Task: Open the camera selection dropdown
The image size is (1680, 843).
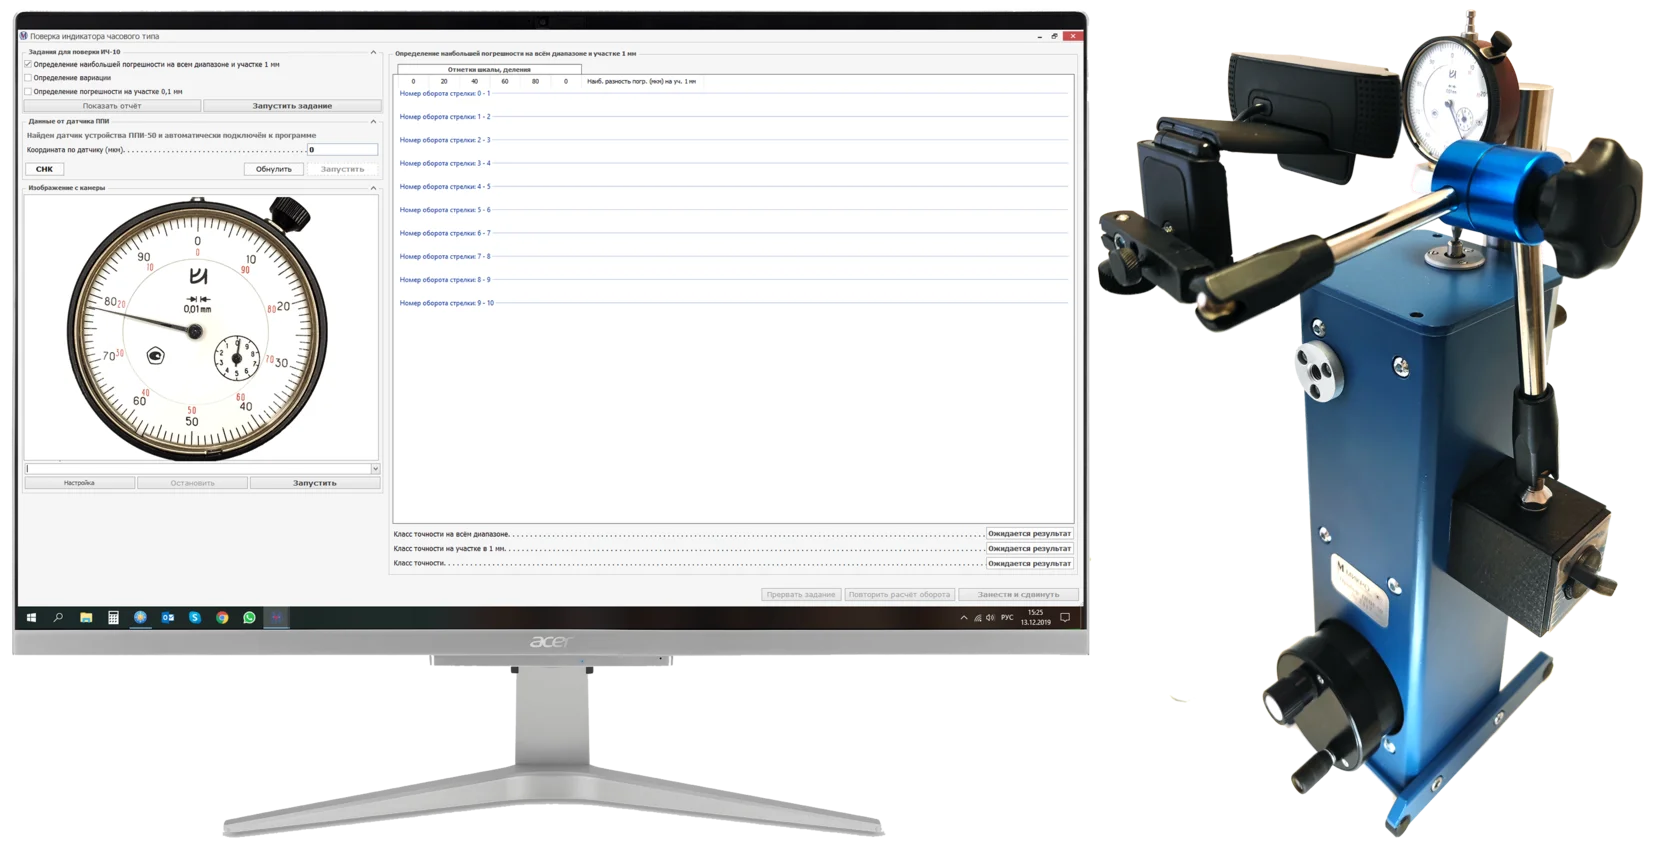Action: [x=375, y=469]
